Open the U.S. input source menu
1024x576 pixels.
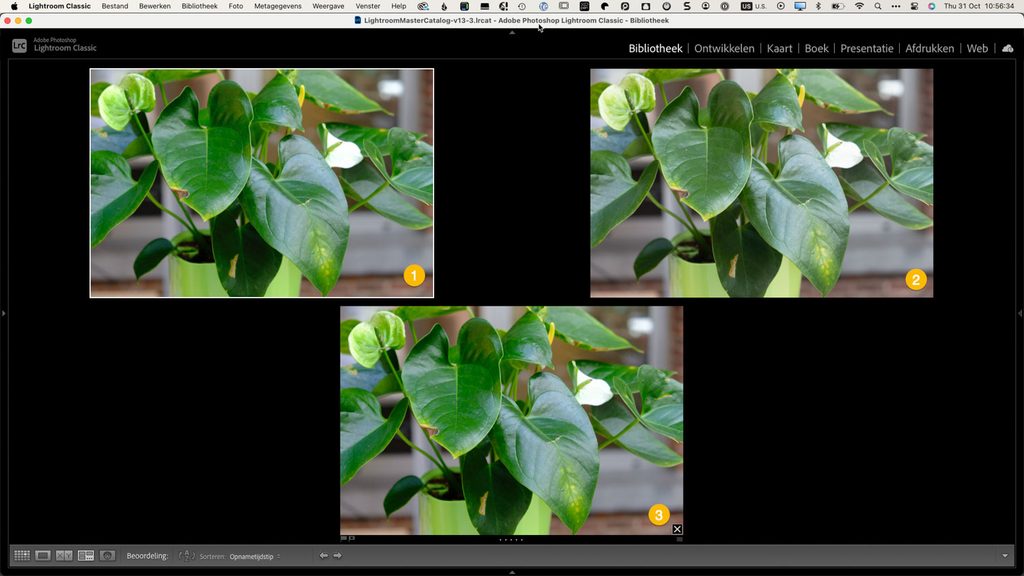click(753, 6)
